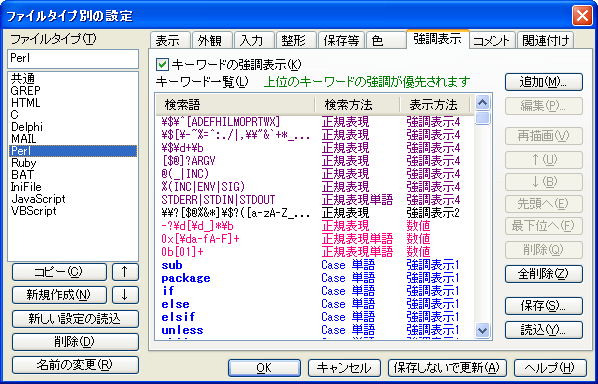Switch to the 保存等 tab

coord(341,40)
